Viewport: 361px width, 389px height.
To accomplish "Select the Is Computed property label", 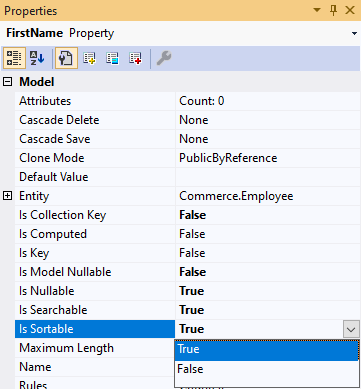I will click(x=53, y=234).
